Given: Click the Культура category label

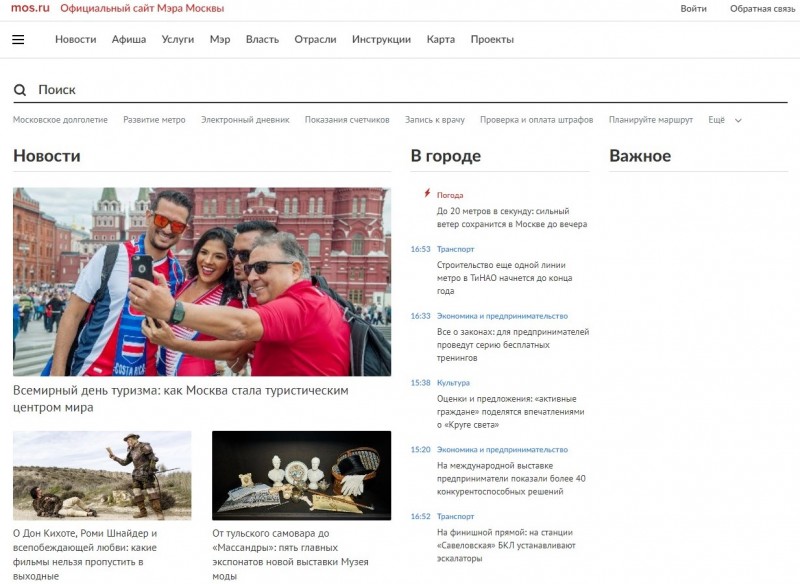Looking at the screenshot, I should point(453,383).
